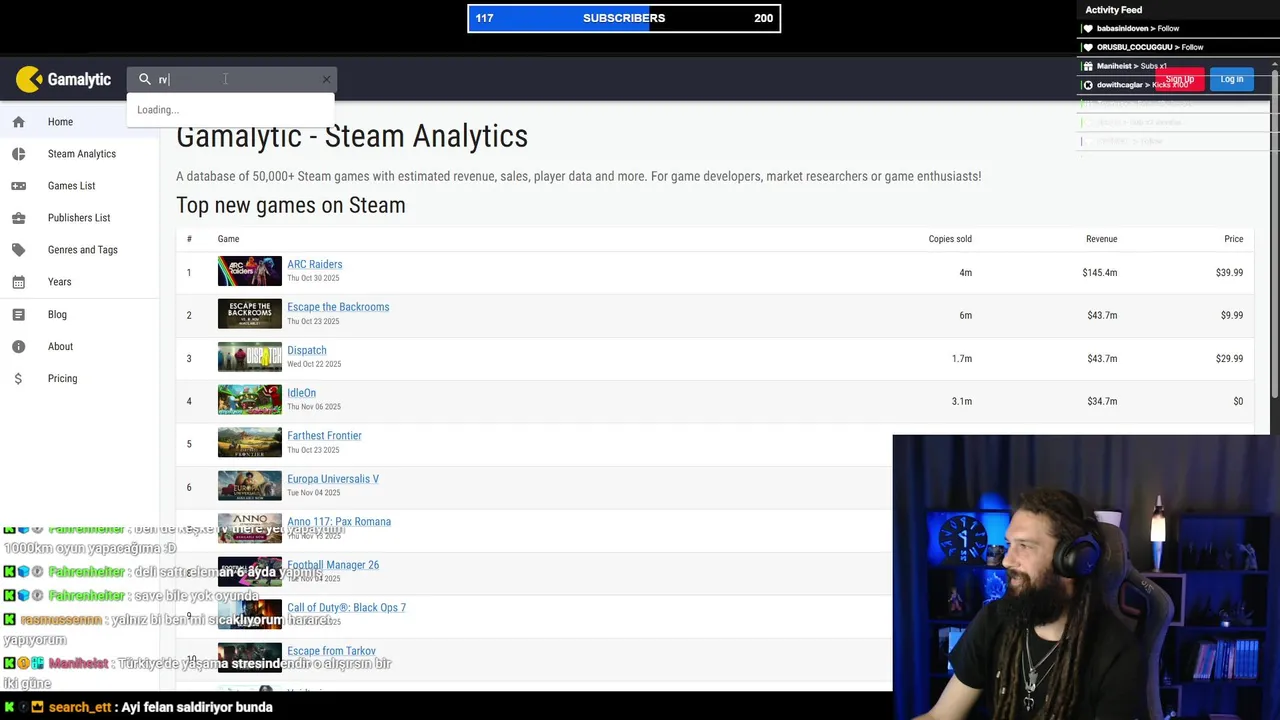Click Dispatch price $29.99
This screenshot has height=720, width=1280.
click(x=1230, y=359)
